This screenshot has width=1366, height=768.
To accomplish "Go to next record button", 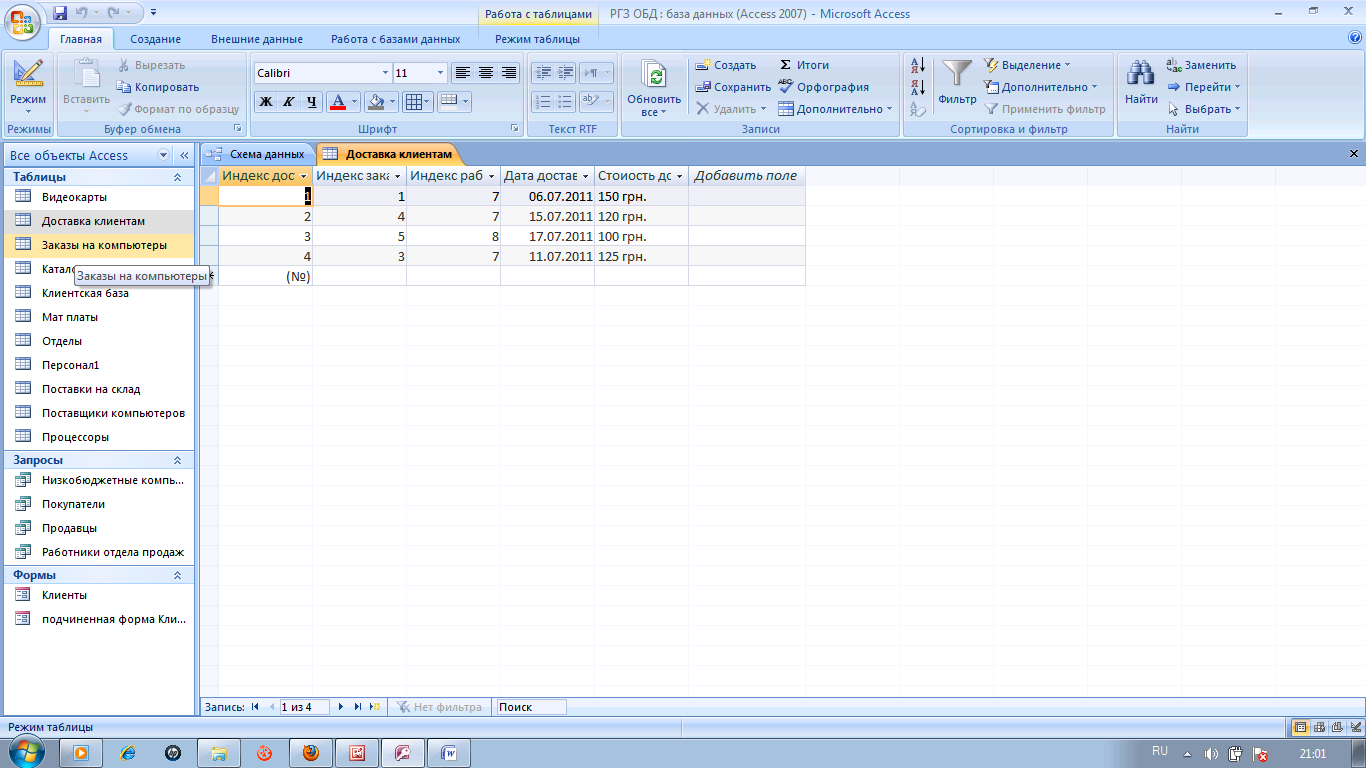I will (x=341, y=707).
